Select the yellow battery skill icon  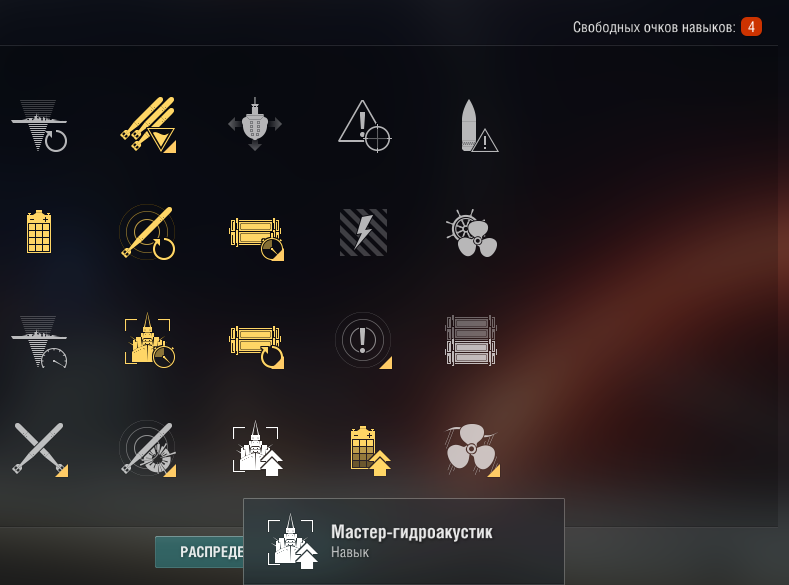39,232
